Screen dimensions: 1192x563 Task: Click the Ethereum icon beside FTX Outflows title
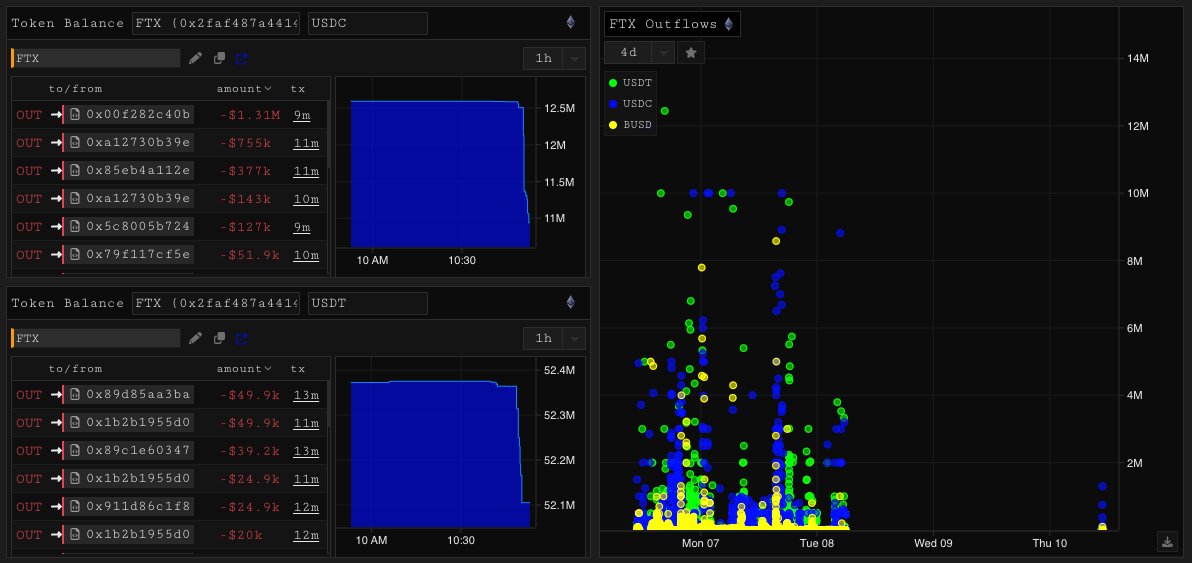728,24
